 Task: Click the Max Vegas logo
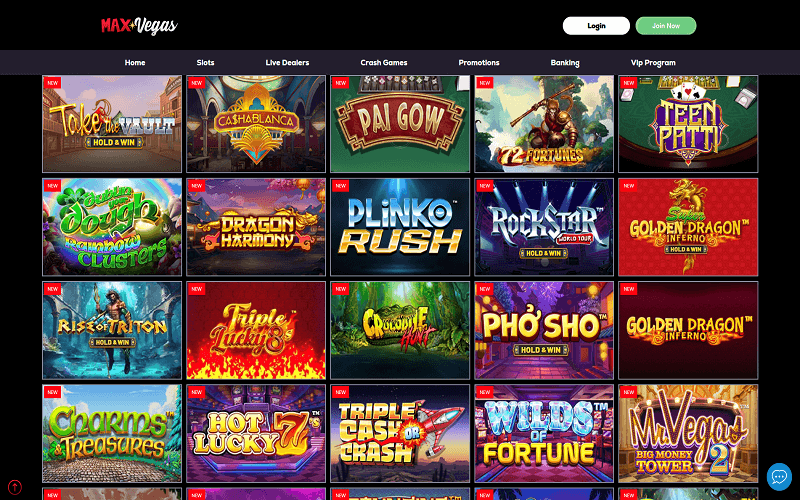[139, 26]
